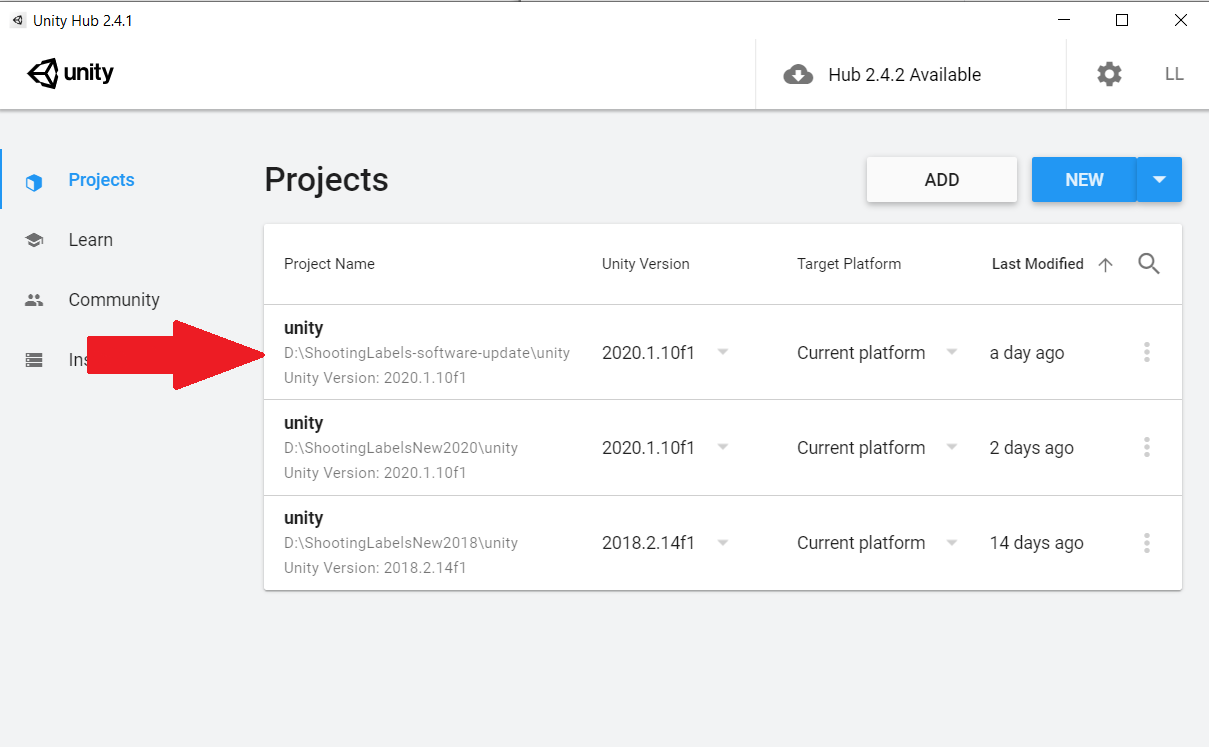
Task: Click the Unity Version column header
Action: pos(645,264)
